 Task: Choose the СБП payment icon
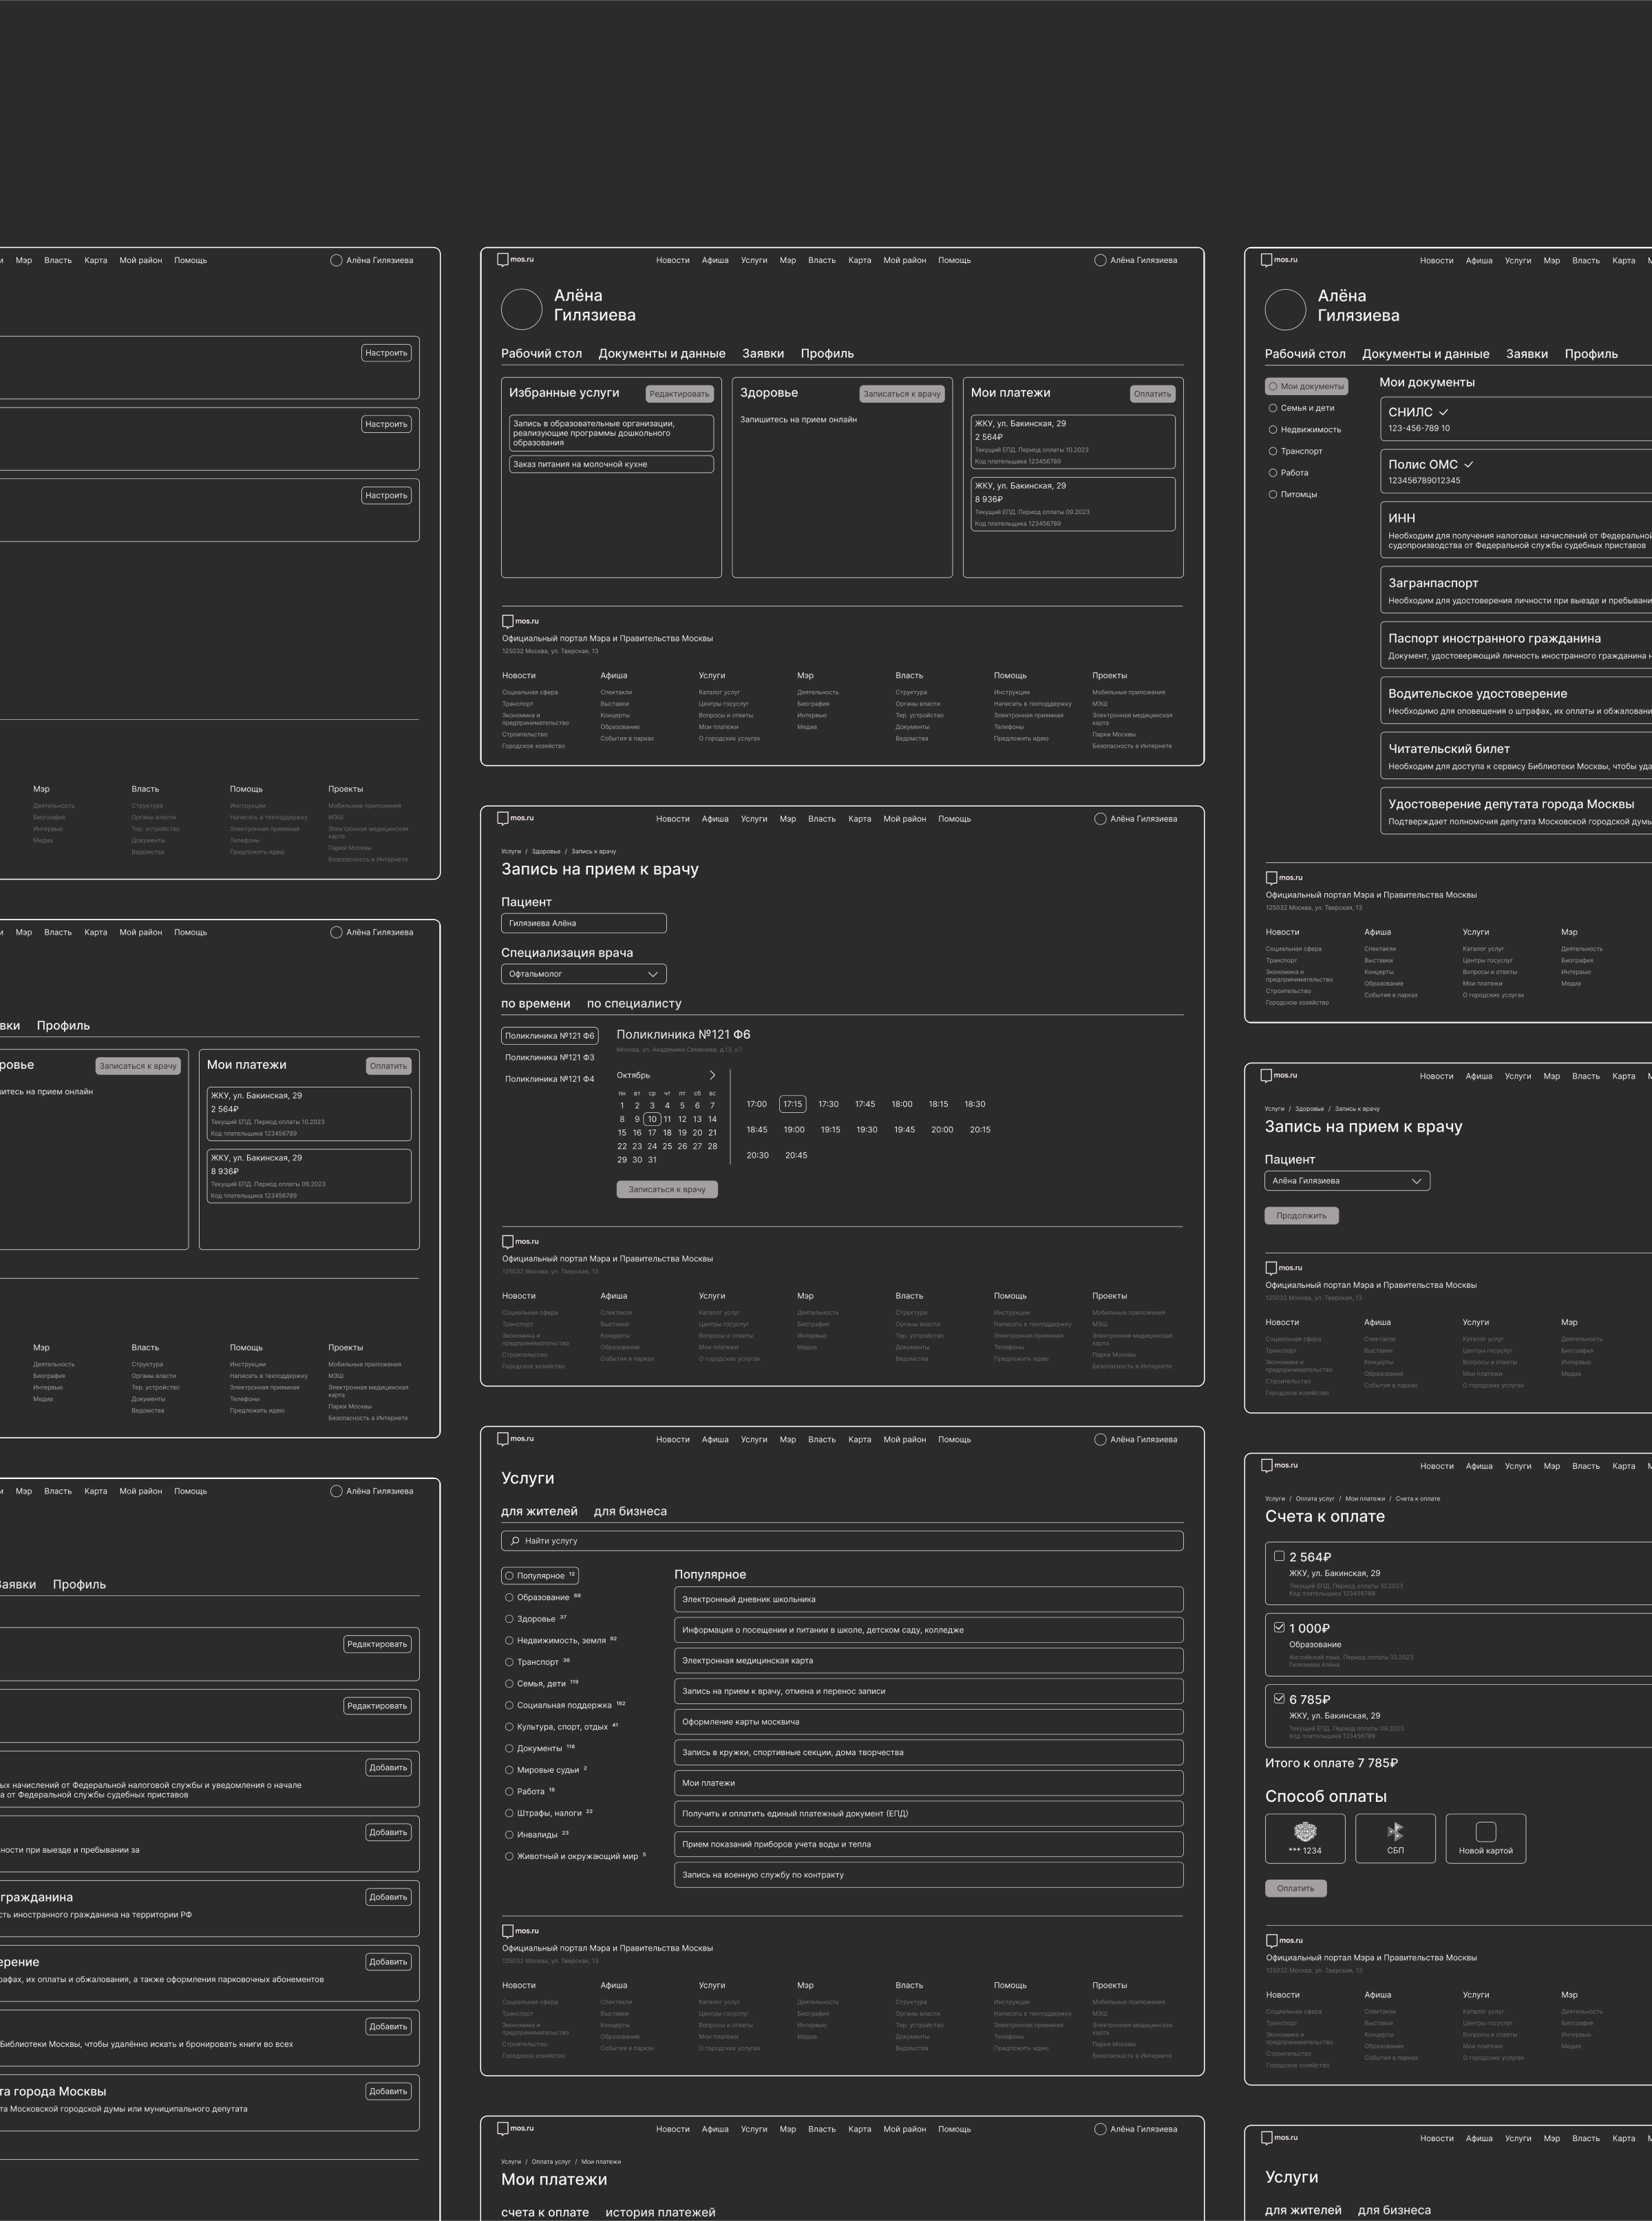tap(1395, 1831)
